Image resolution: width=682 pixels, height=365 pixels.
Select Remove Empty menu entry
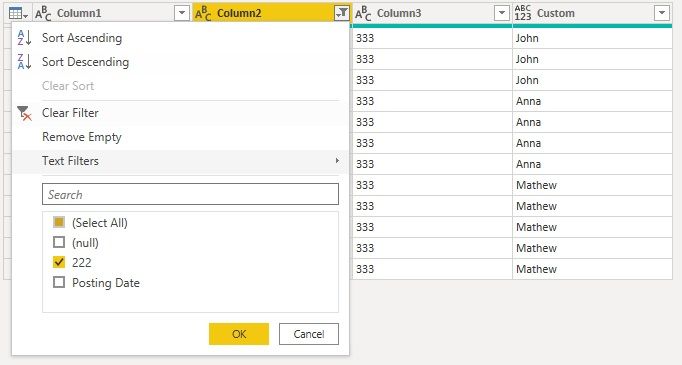181,137
